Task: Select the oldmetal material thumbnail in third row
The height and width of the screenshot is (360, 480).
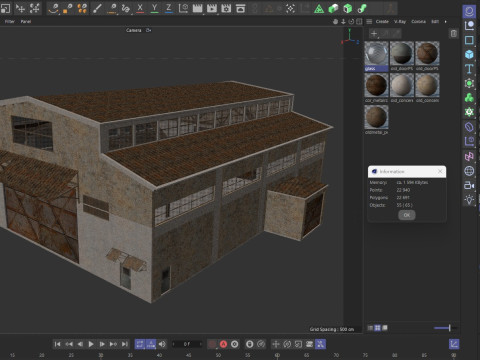Action: point(376,117)
